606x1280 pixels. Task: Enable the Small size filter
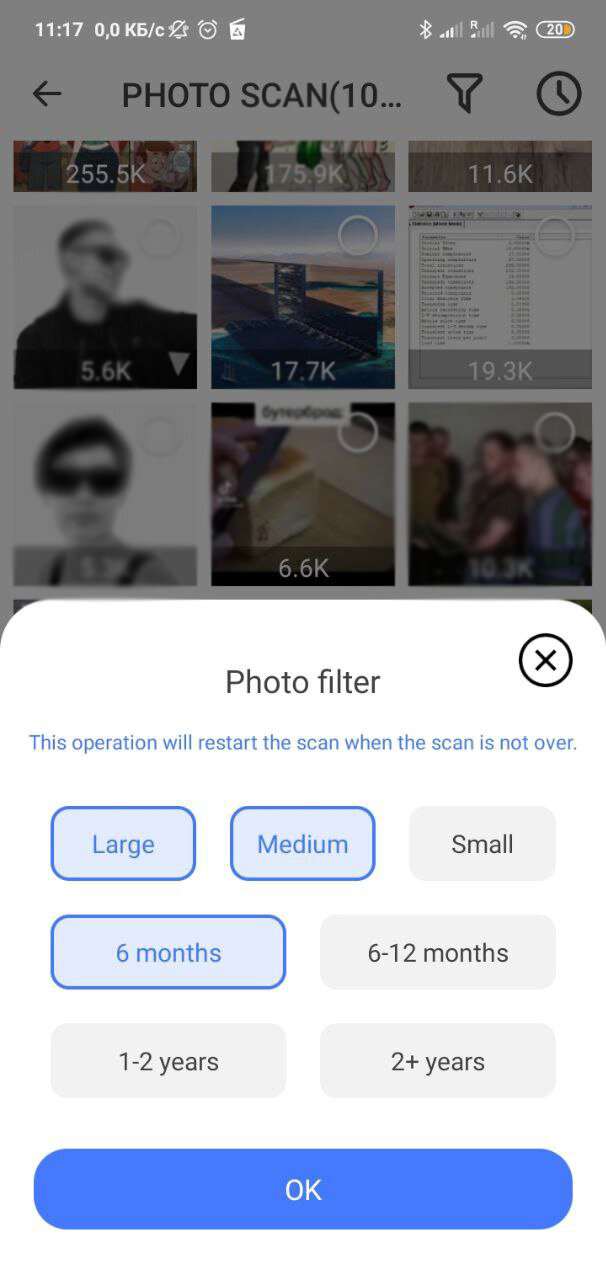(x=482, y=844)
